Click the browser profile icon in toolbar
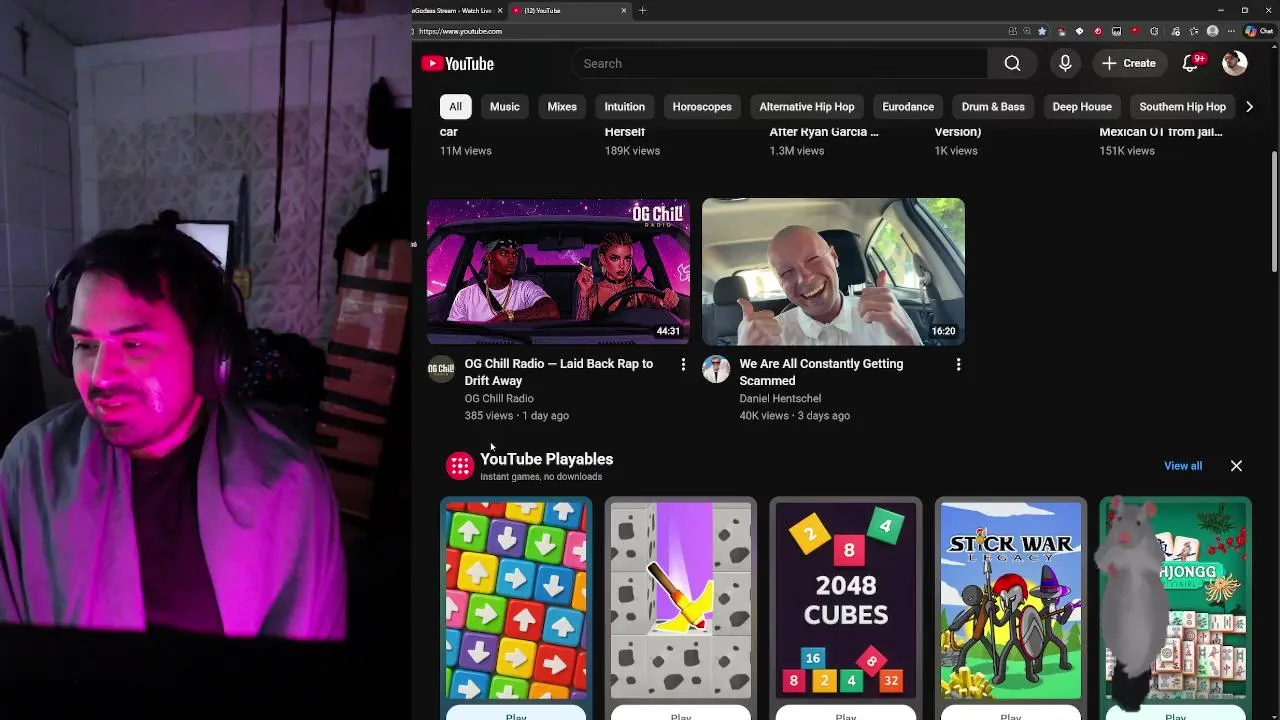This screenshot has height=720, width=1280. coord(1213,31)
